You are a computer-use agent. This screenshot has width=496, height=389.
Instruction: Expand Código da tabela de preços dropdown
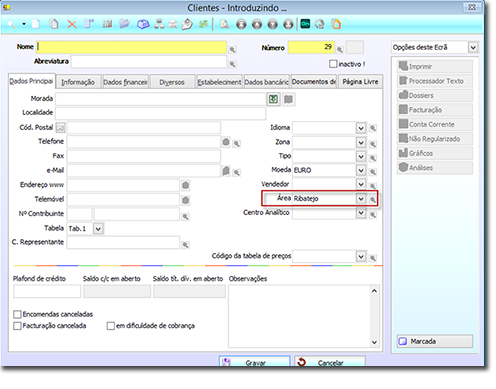coord(361,257)
